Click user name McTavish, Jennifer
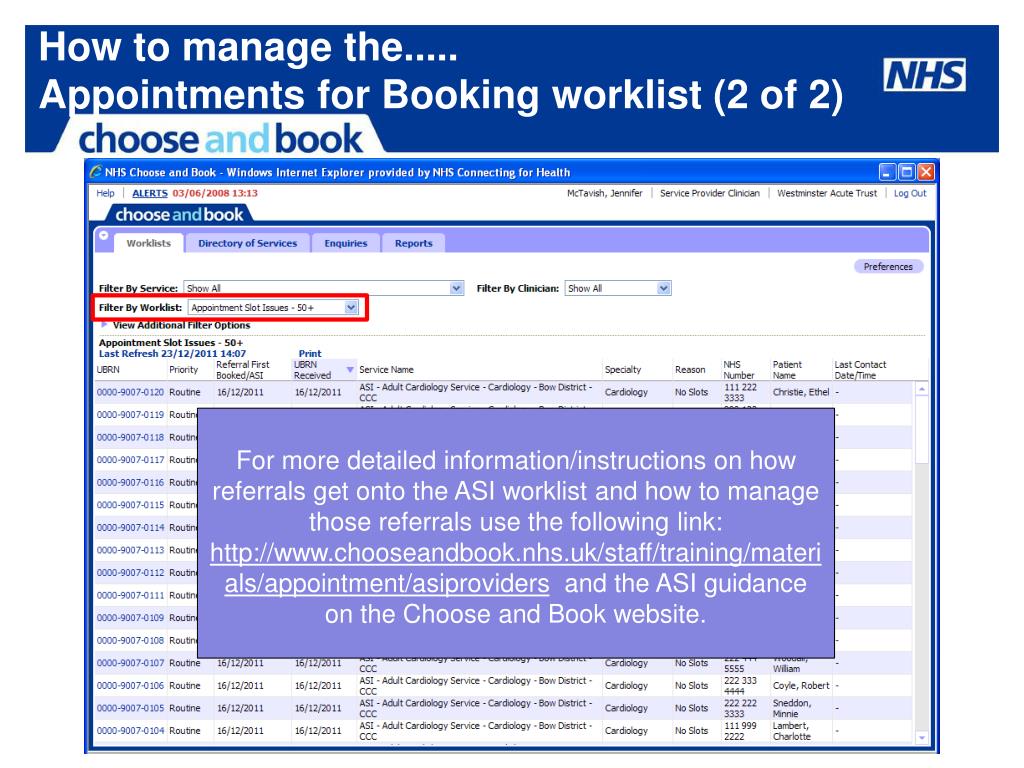 [604, 193]
